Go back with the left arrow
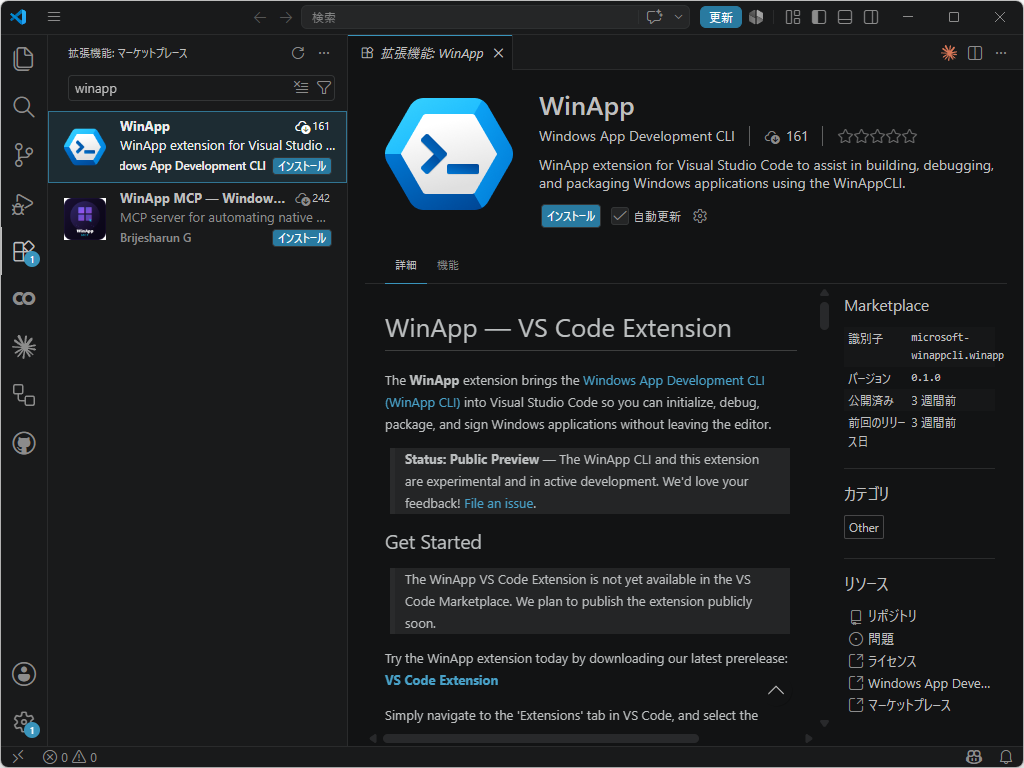Image resolution: width=1024 pixels, height=768 pixels. pyautogui.click(x=260, y=18)
